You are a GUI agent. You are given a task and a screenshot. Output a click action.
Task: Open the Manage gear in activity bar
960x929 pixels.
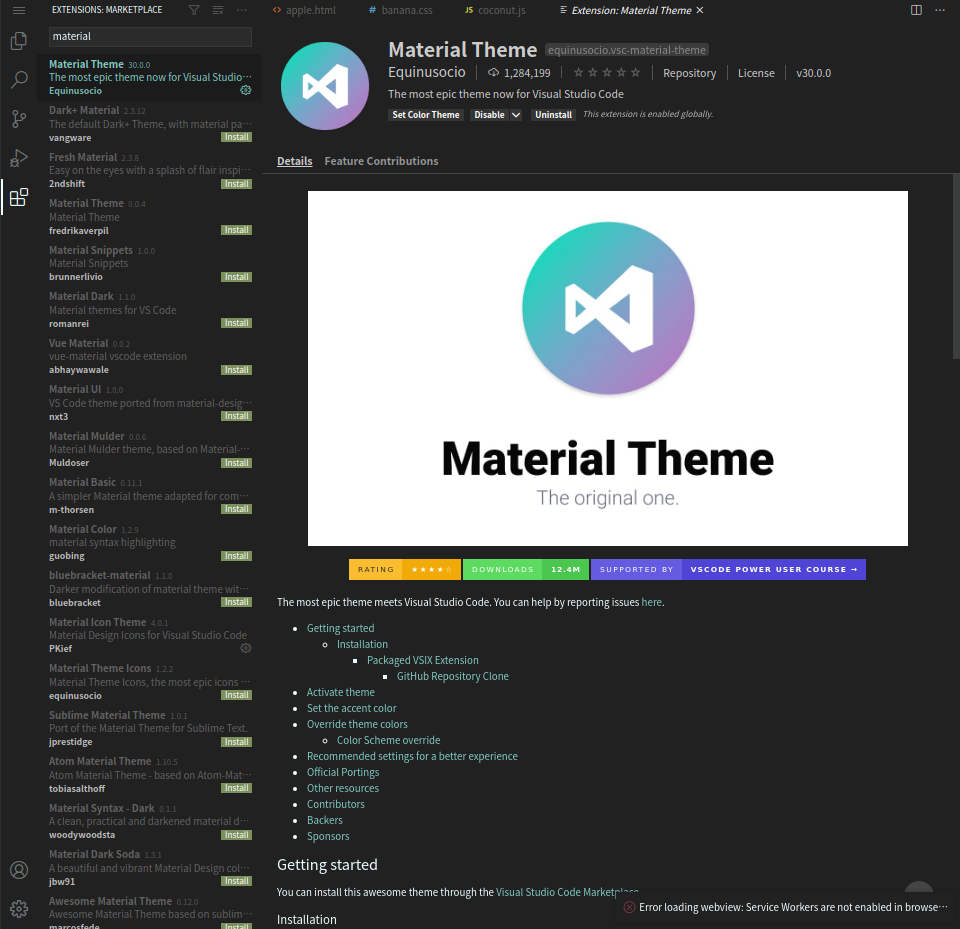pos(19,909)
